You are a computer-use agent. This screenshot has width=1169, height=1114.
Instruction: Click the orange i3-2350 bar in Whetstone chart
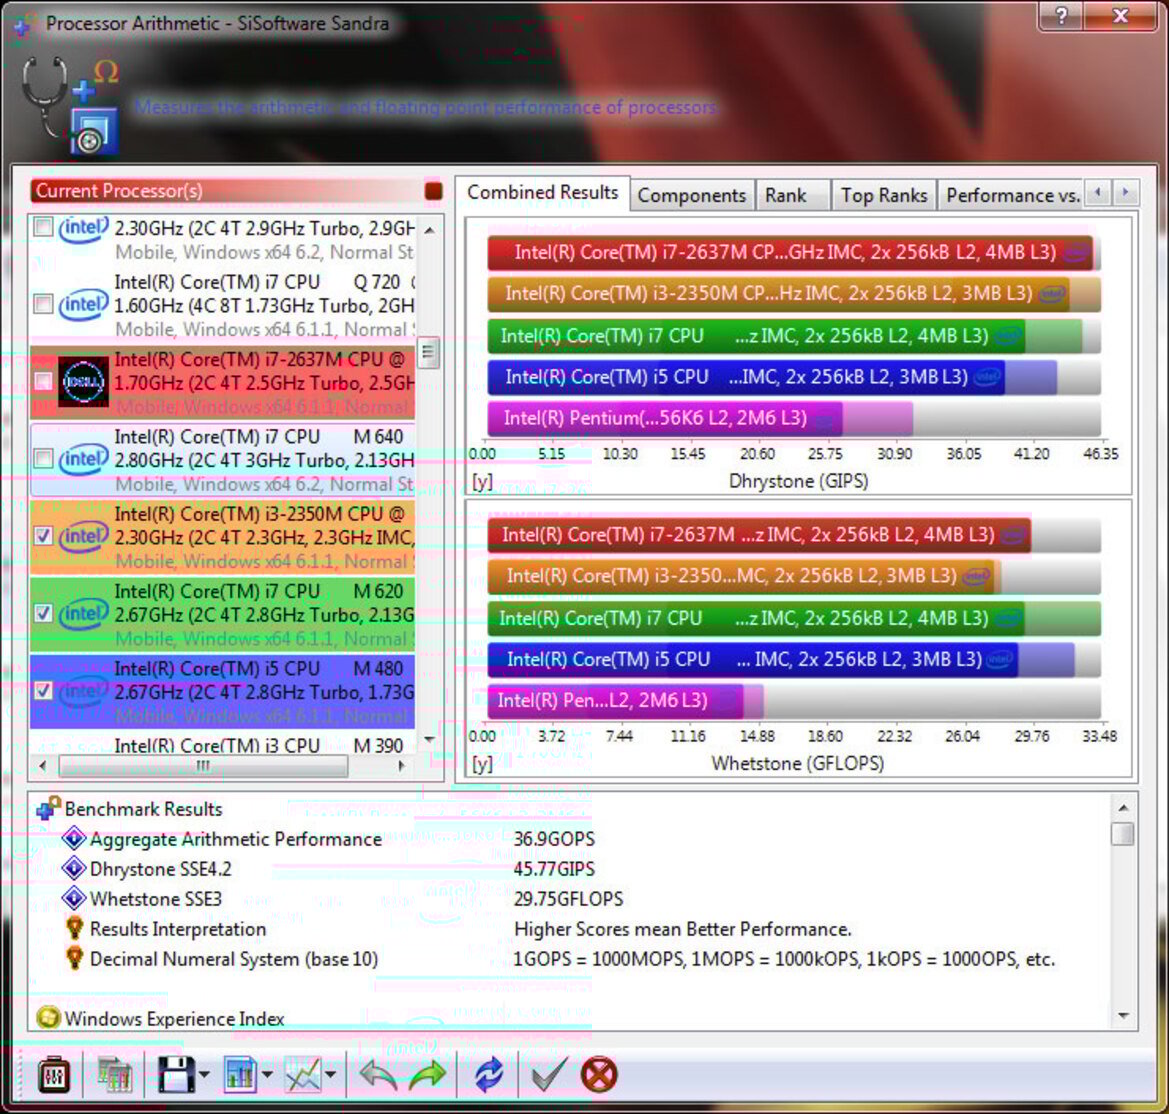pos(741,577)
